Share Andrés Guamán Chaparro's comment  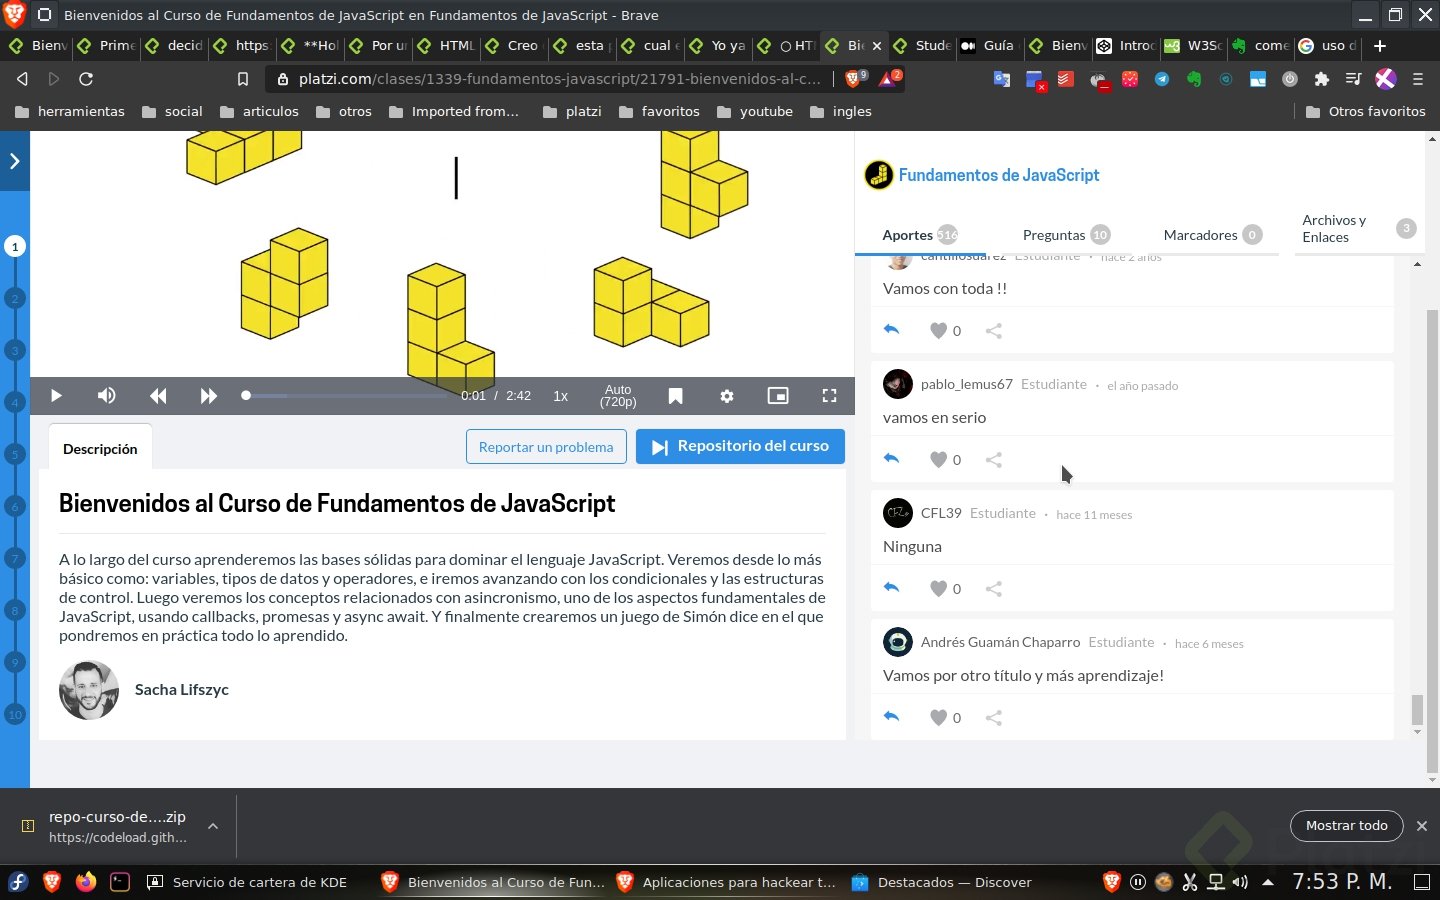(x=994, y=718)
